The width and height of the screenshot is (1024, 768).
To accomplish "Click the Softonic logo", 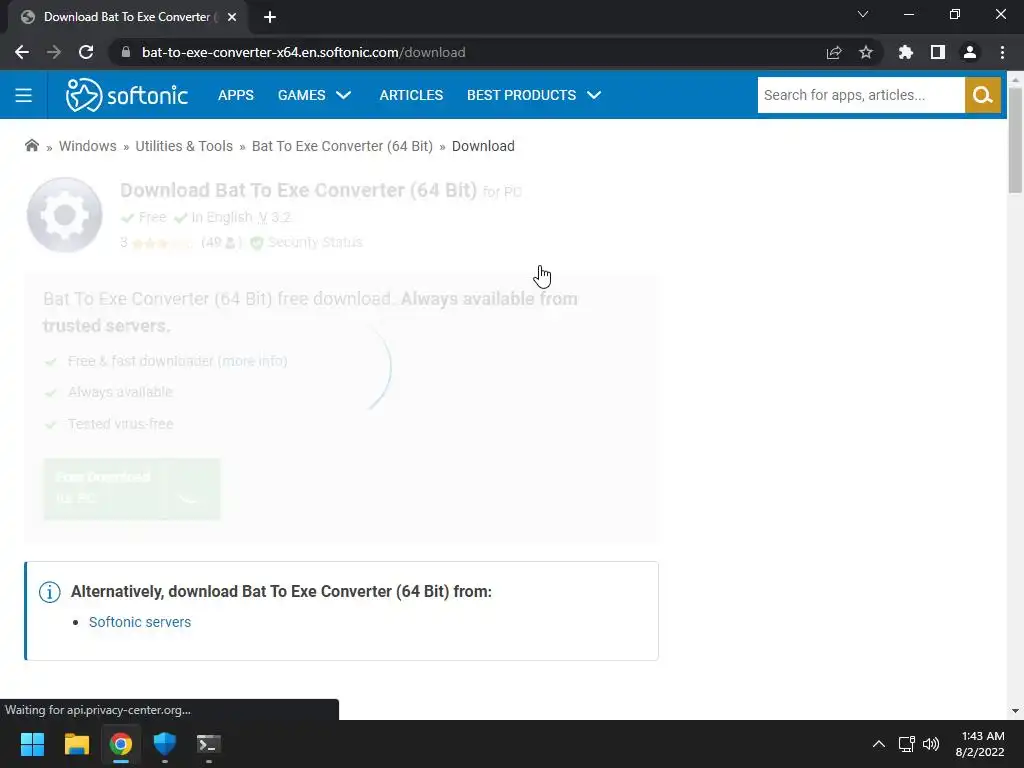I will tap(127, 95).
